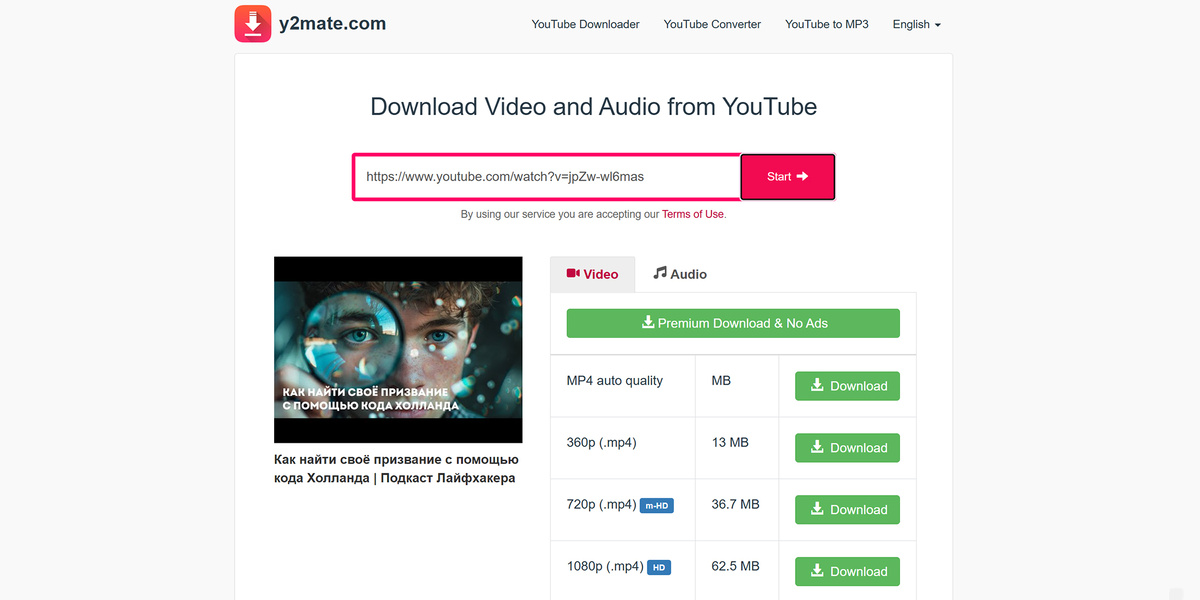Image resolution: width=1200 pixels, height=600 pixels.
Task: Click the "720p (.mp4)" label
Action: 602,504
